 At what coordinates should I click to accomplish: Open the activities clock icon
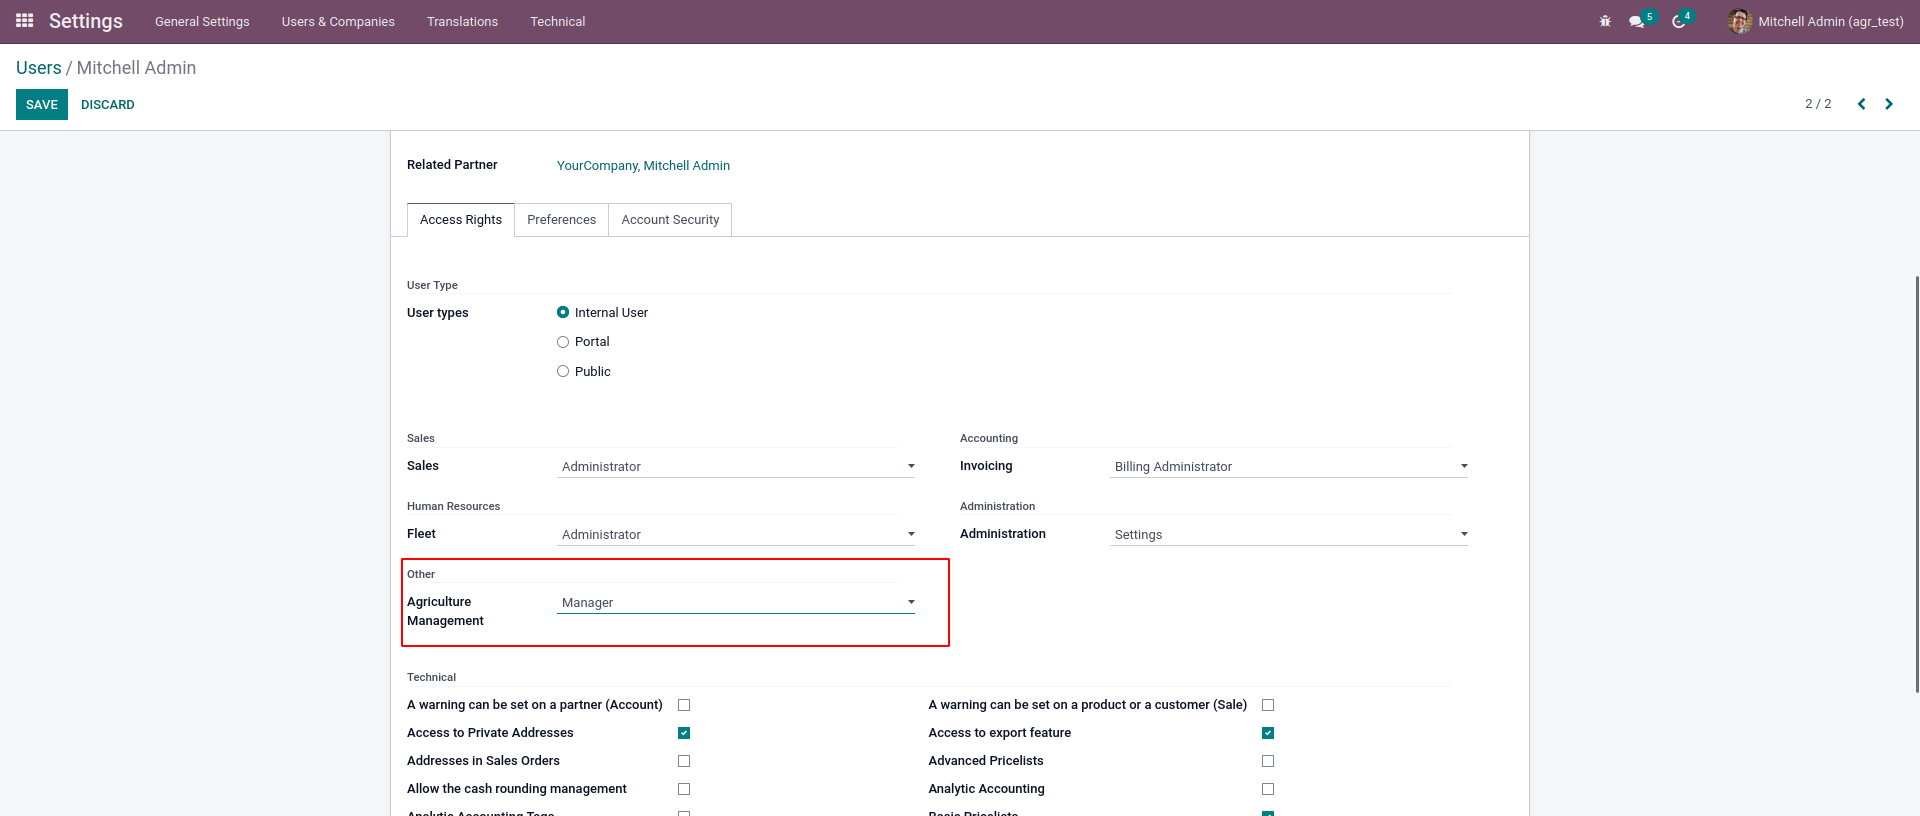pos(1679,21)
